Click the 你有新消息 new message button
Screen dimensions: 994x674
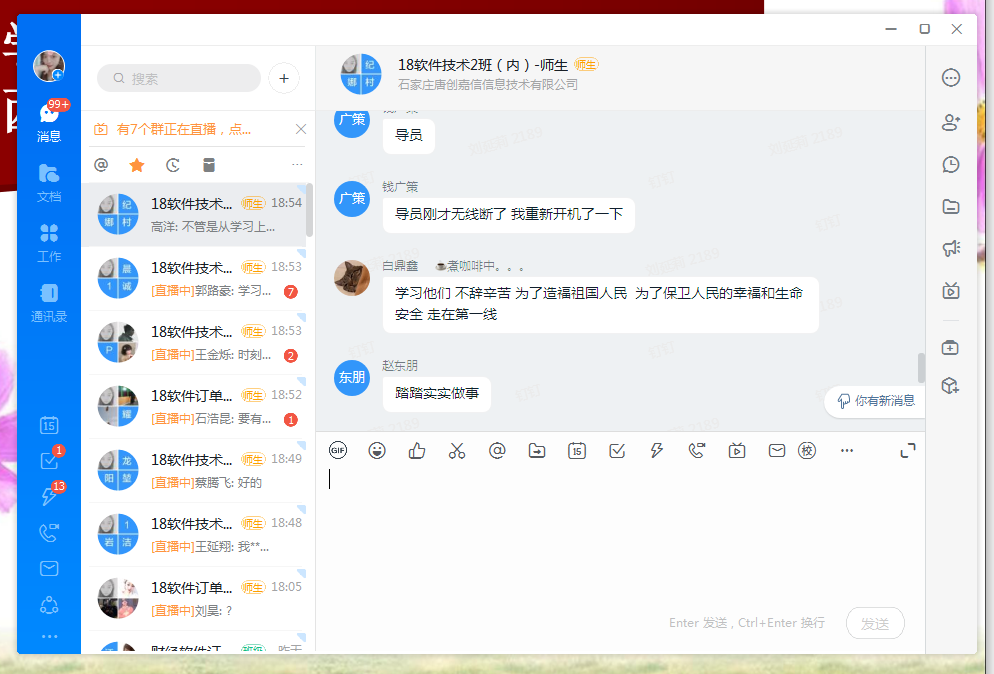pyautogui.click(x=875, y=400)
